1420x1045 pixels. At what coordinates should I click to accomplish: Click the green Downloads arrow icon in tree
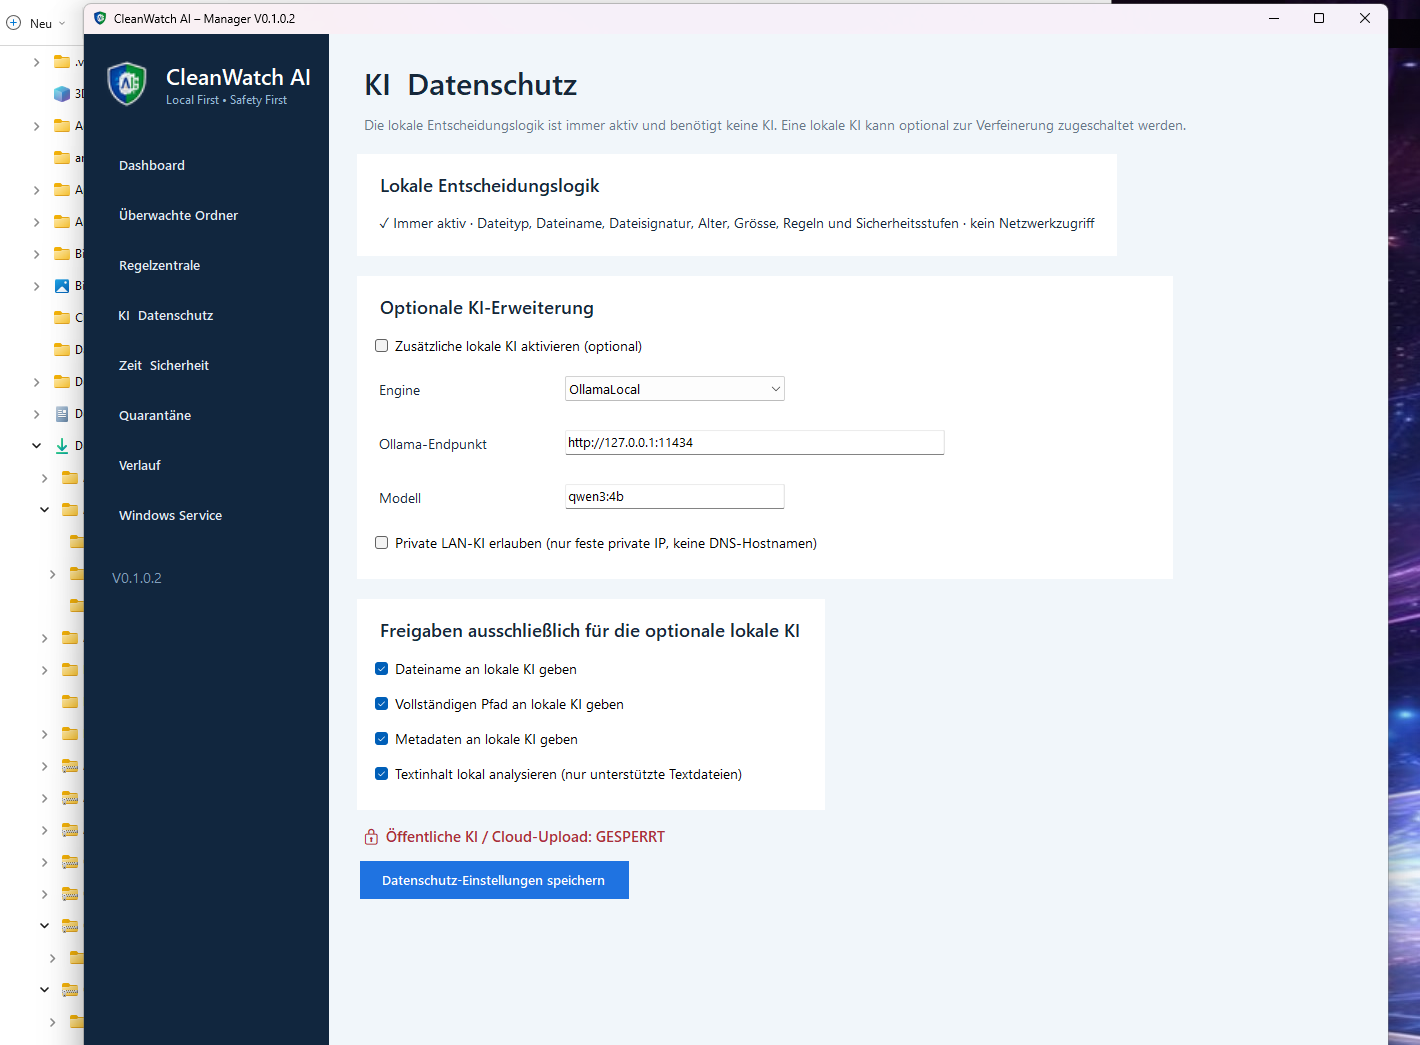(62, 446)
